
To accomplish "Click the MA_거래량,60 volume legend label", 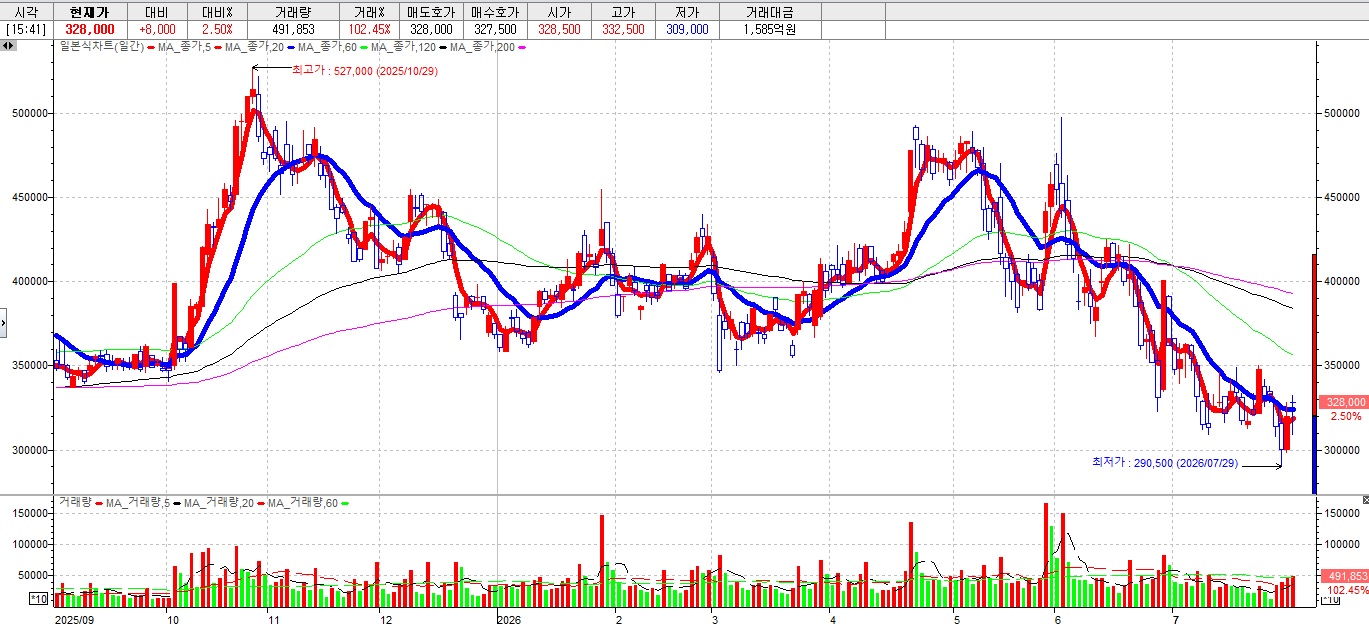I will pos(301,502).
